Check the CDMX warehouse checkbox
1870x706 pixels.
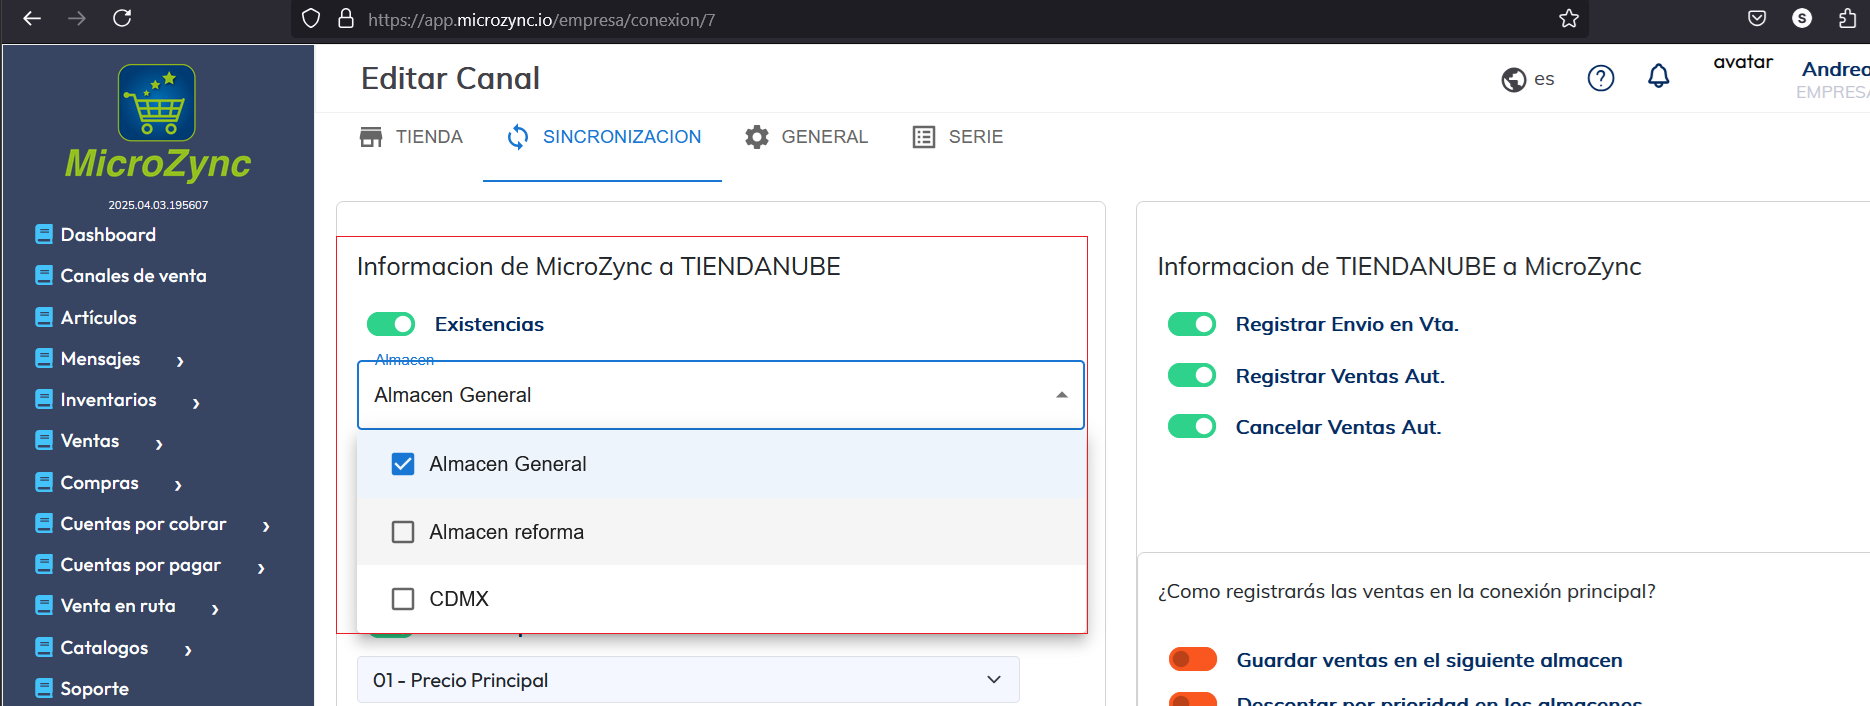pos(403,599)
